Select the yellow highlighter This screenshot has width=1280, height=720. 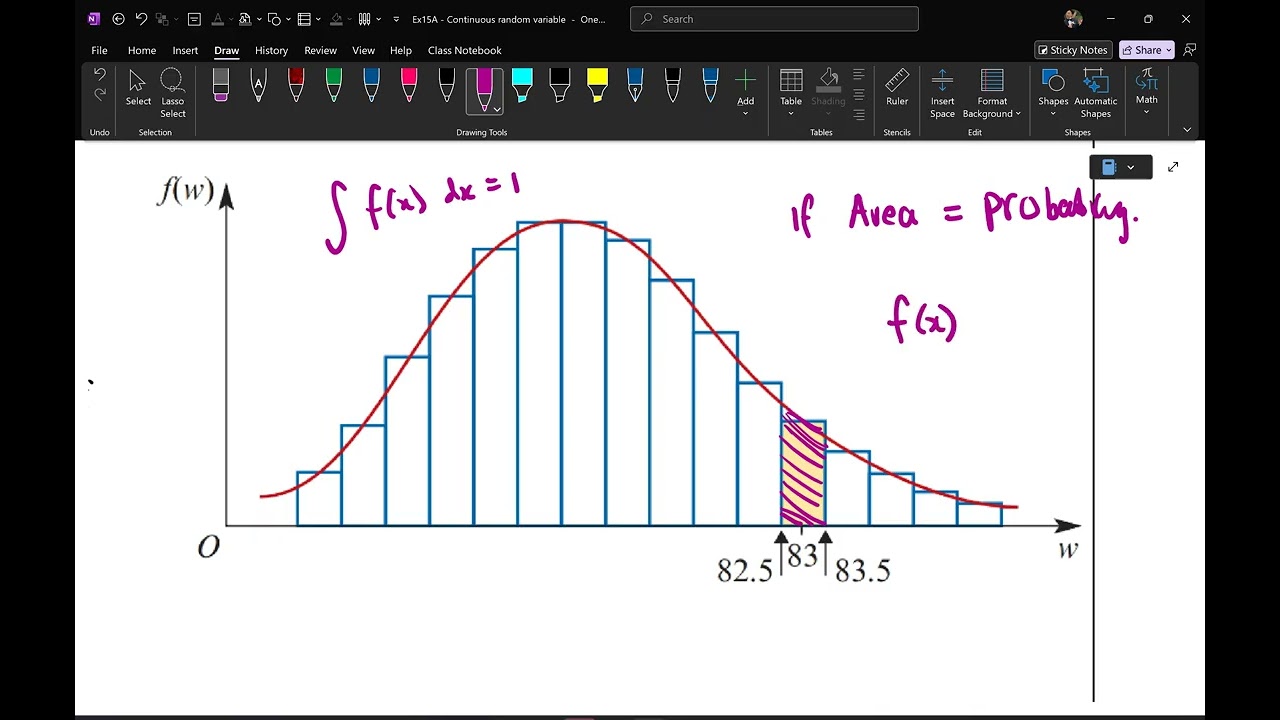click(597, 85)
